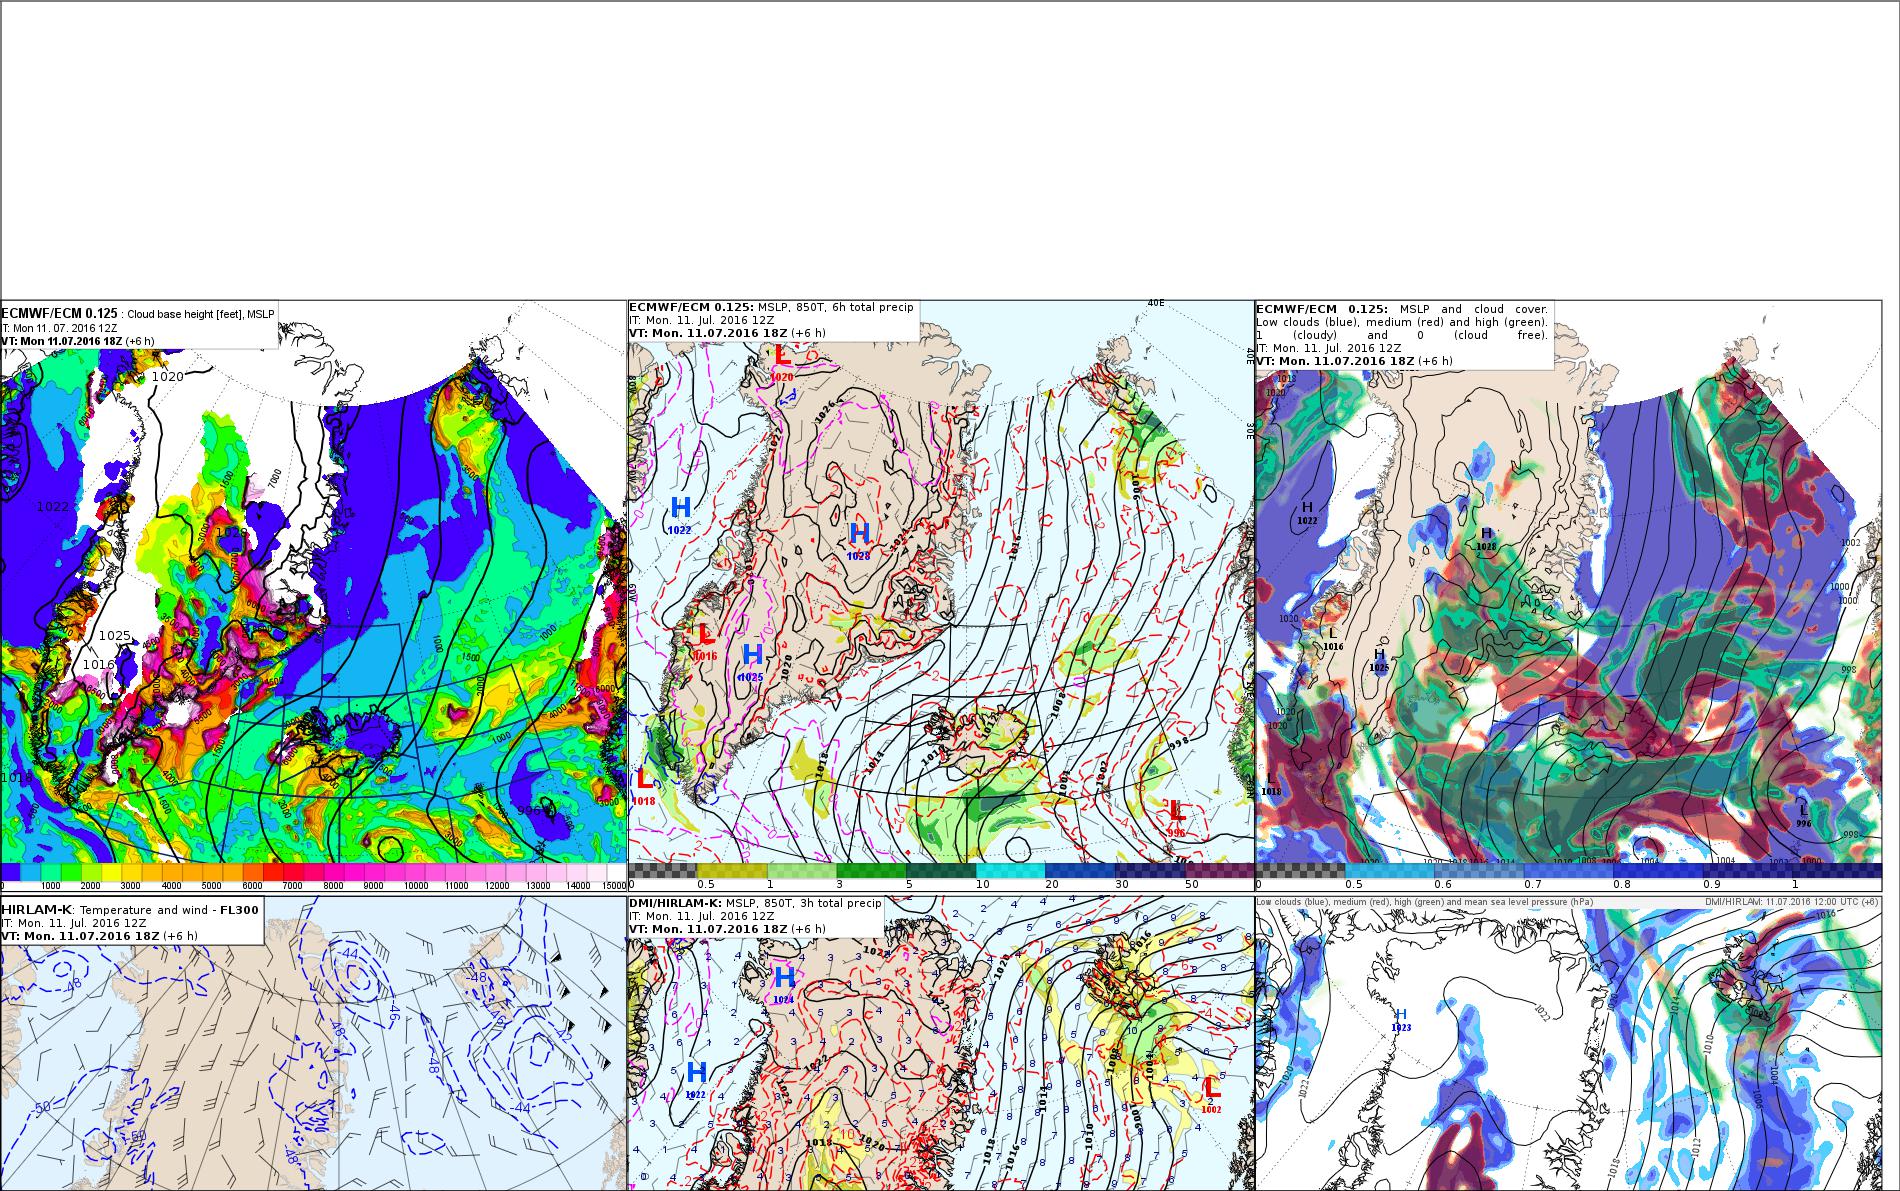Click the "Low clouds (blue), medium (red), high (green)" header line
This screenshot has width=1900, height=1191.
[1425, 902]
